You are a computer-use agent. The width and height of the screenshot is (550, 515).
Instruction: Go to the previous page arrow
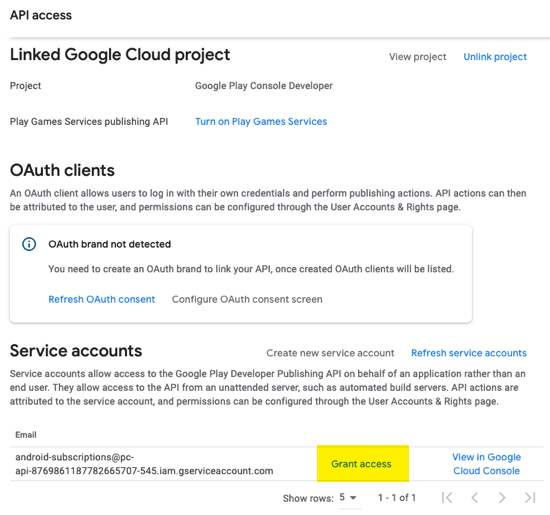point(475,497)
